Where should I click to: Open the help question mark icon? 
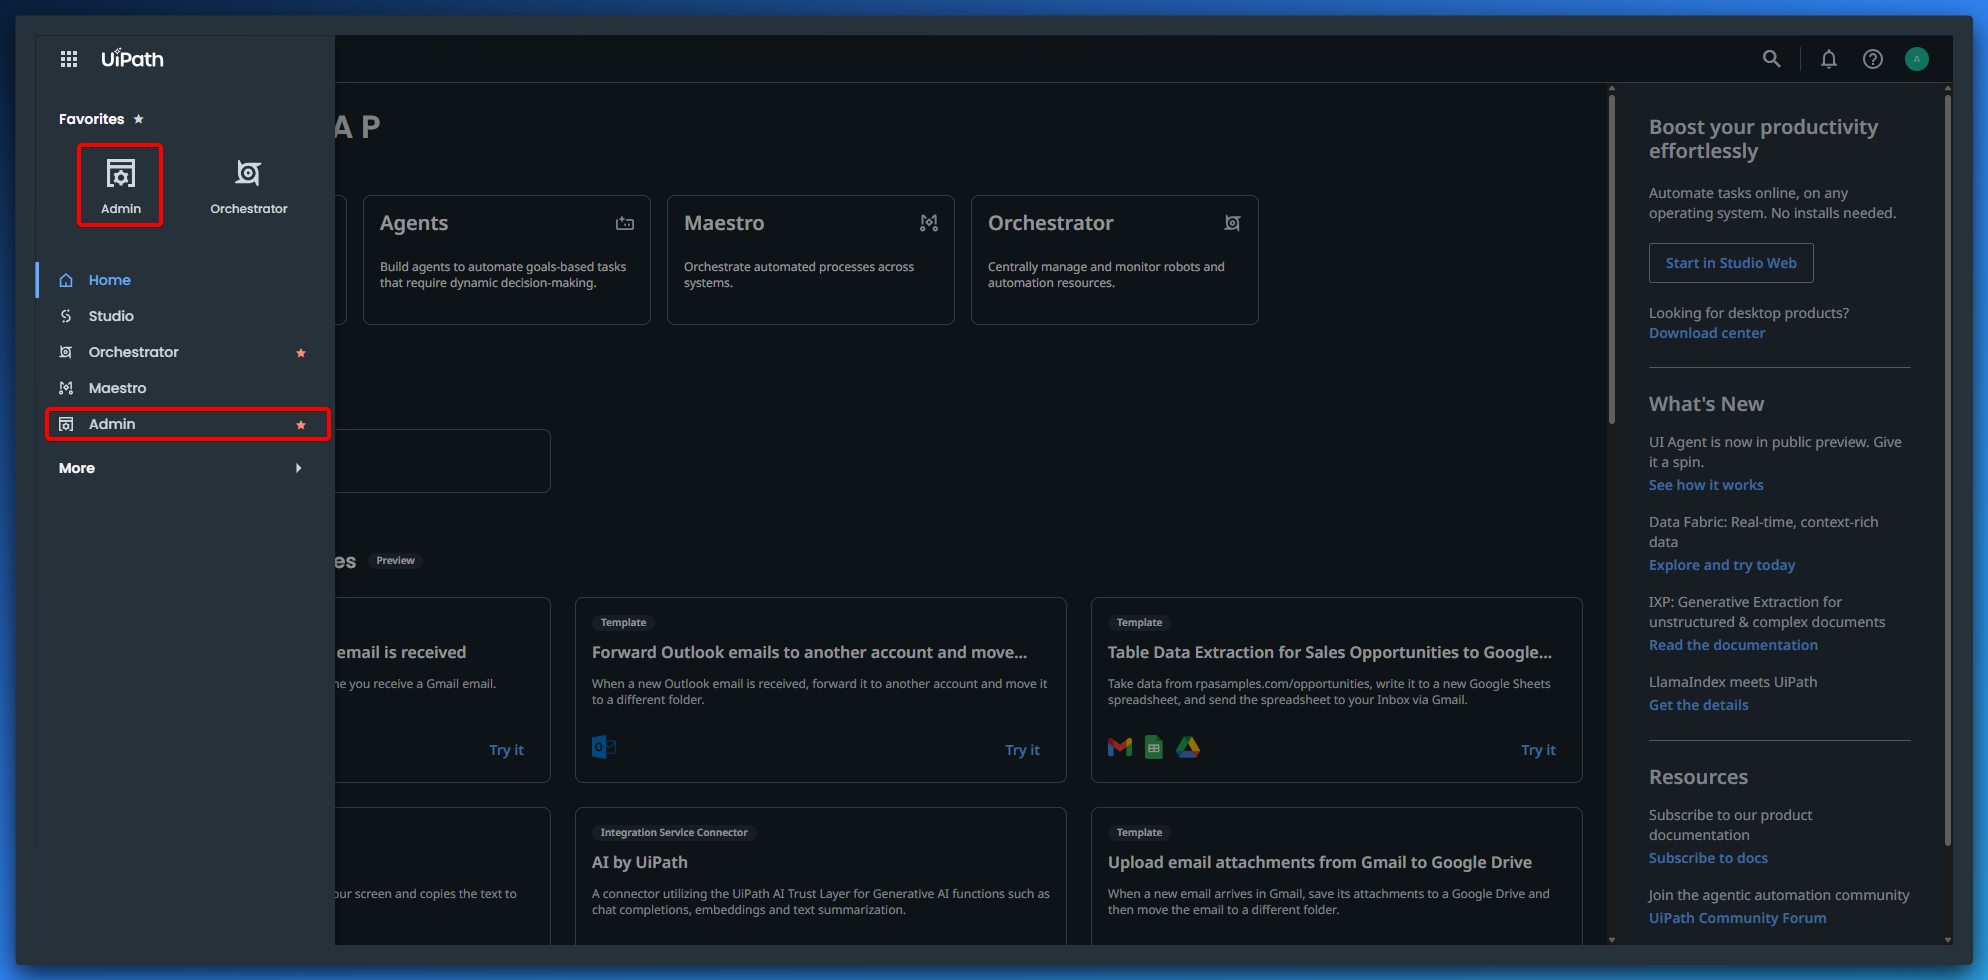tap(1873, 59)
